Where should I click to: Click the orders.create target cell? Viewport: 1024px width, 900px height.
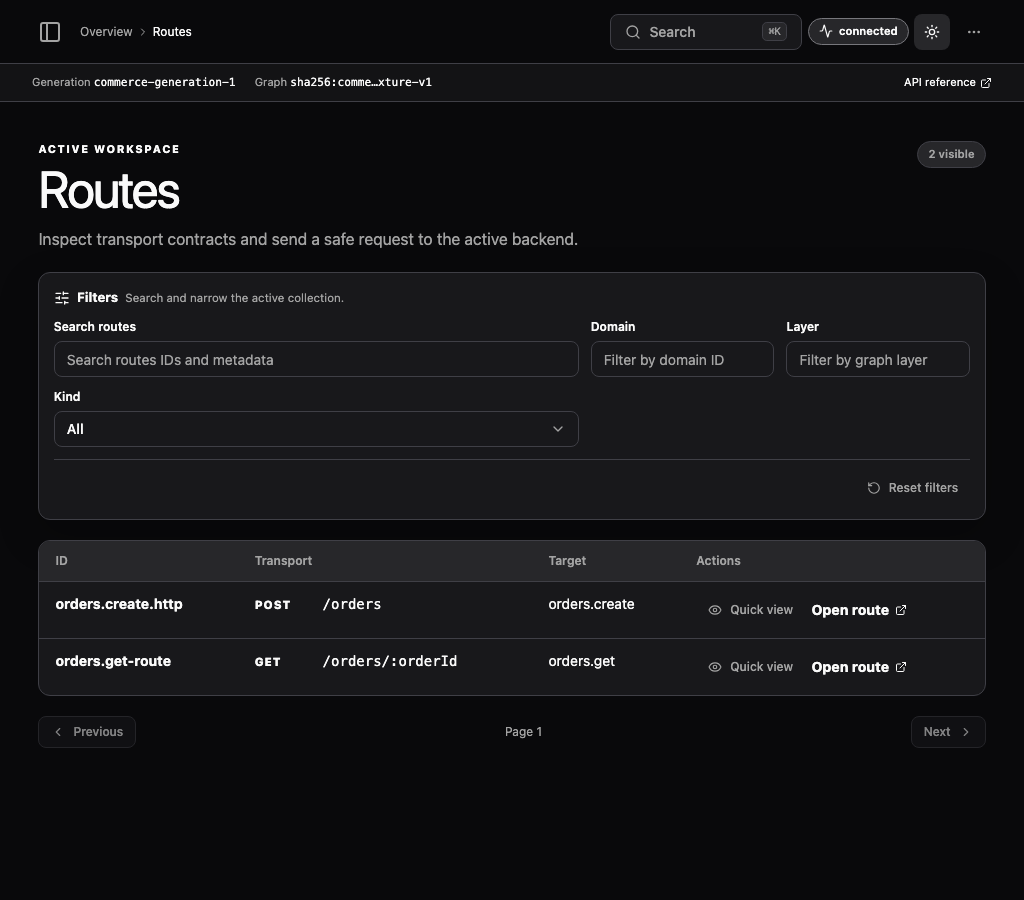[591, 604]
